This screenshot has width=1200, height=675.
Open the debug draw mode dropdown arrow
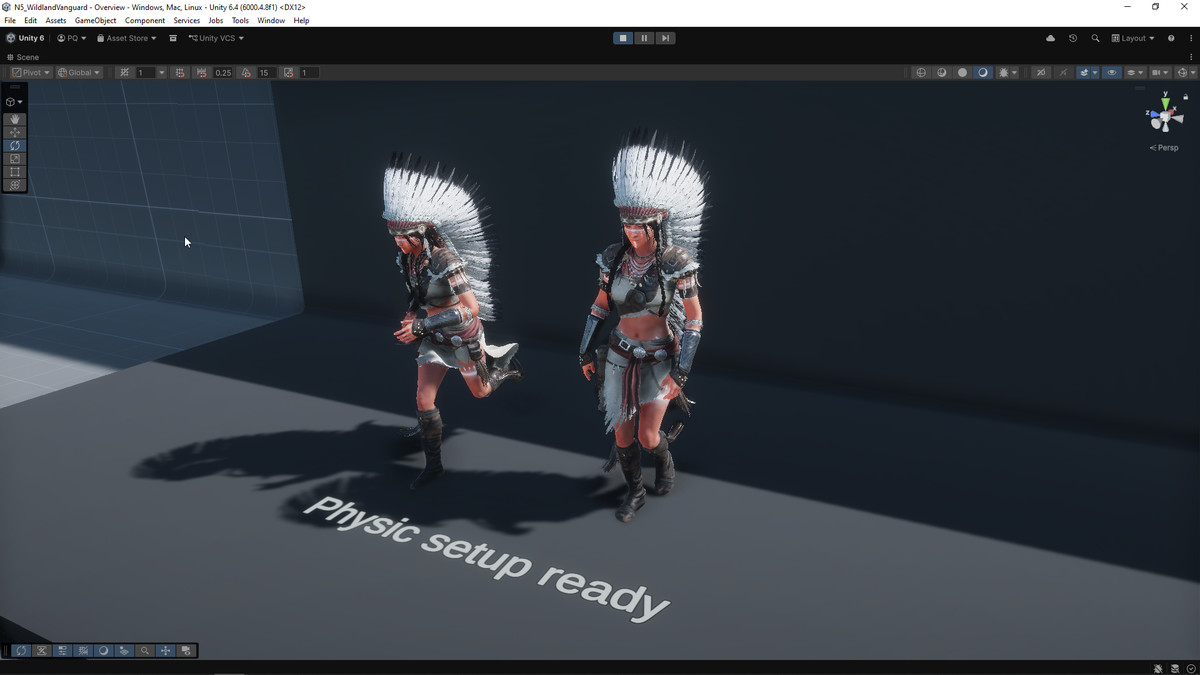click(1014, 73)
